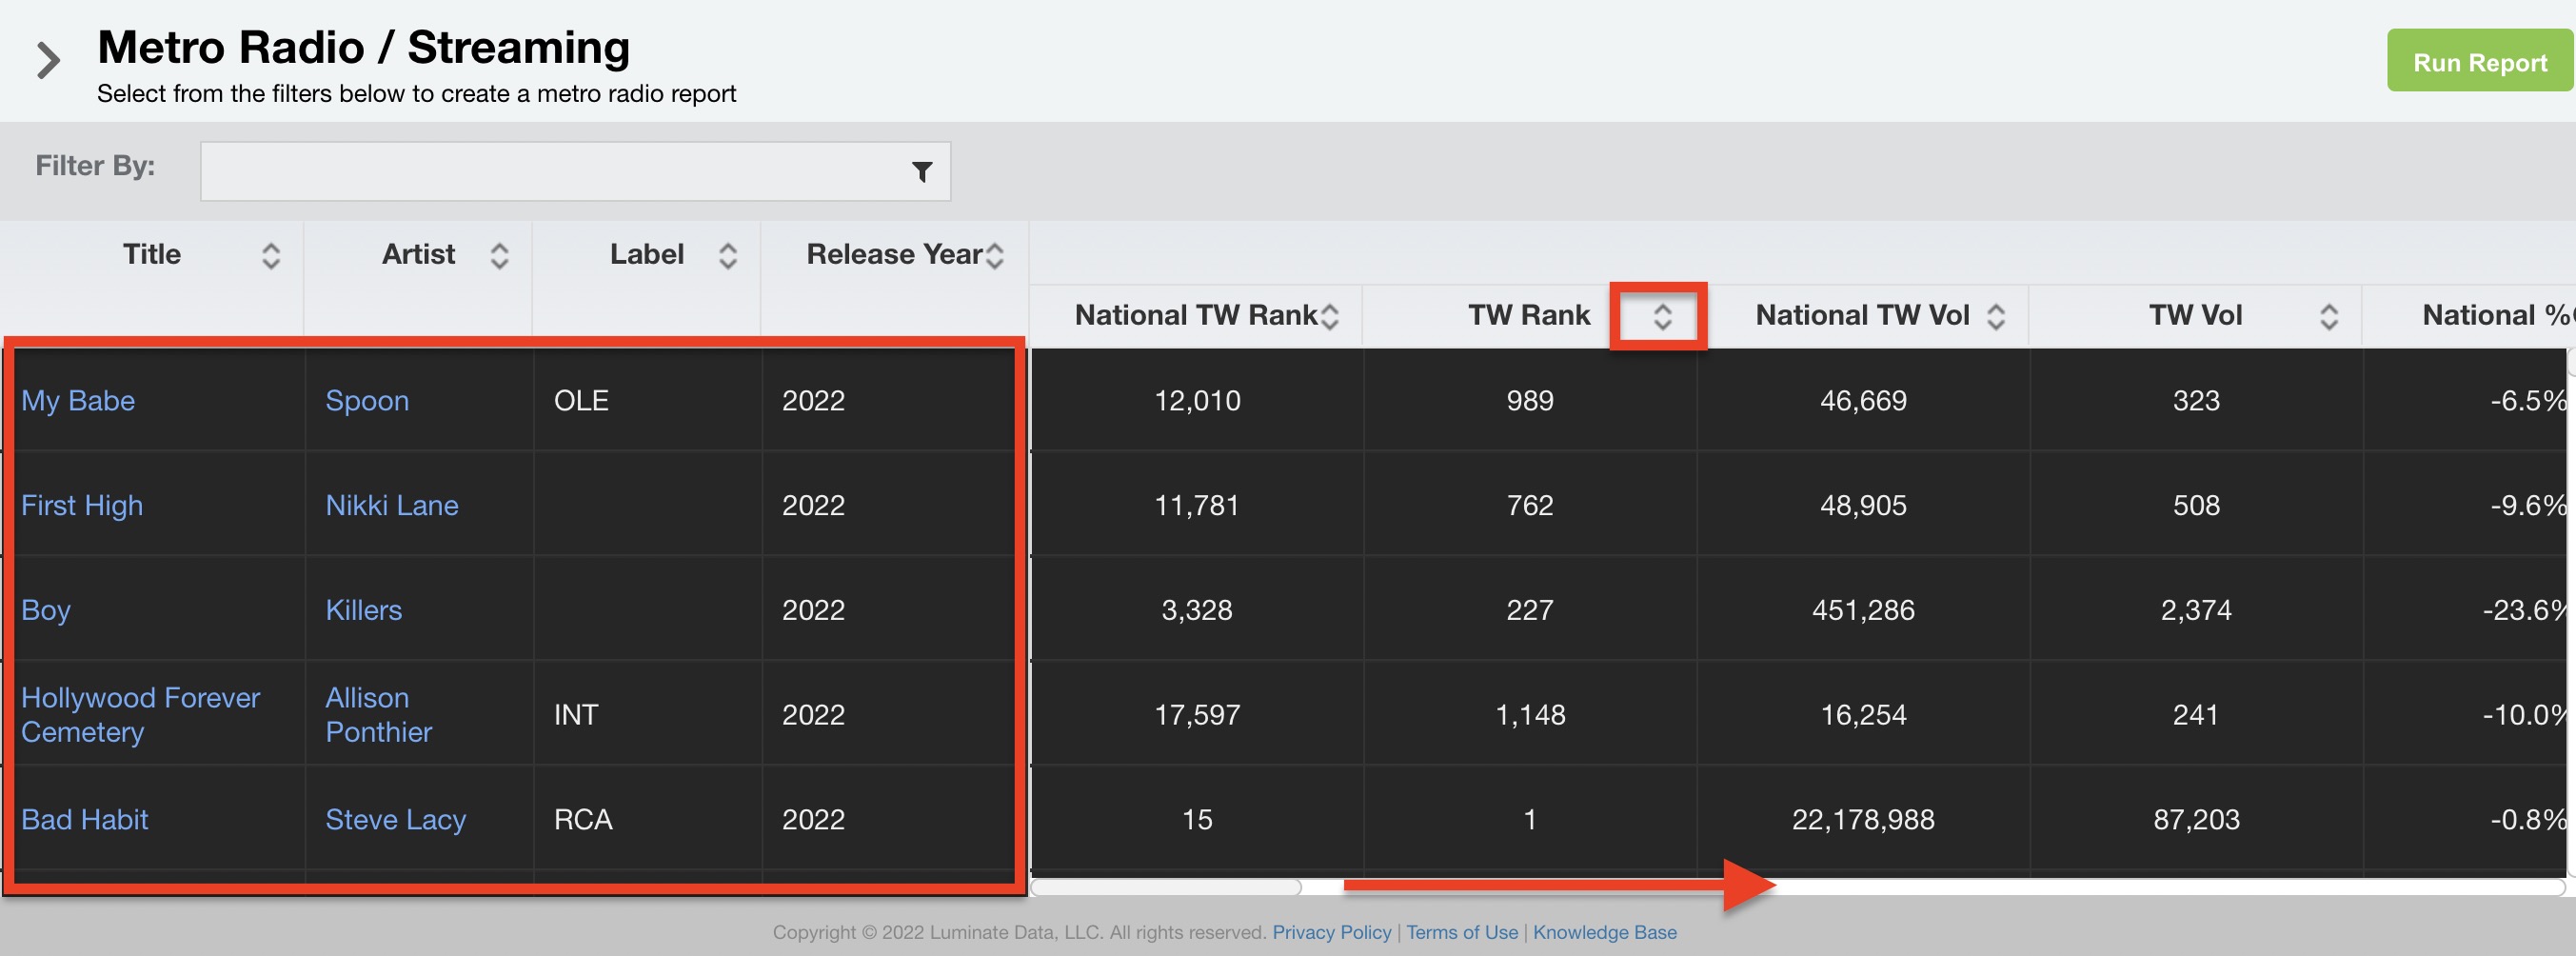Viewport: 2576px width, 956px height.
Task: Sort by Release Year column arrows
Action: (x=994, y=256)
